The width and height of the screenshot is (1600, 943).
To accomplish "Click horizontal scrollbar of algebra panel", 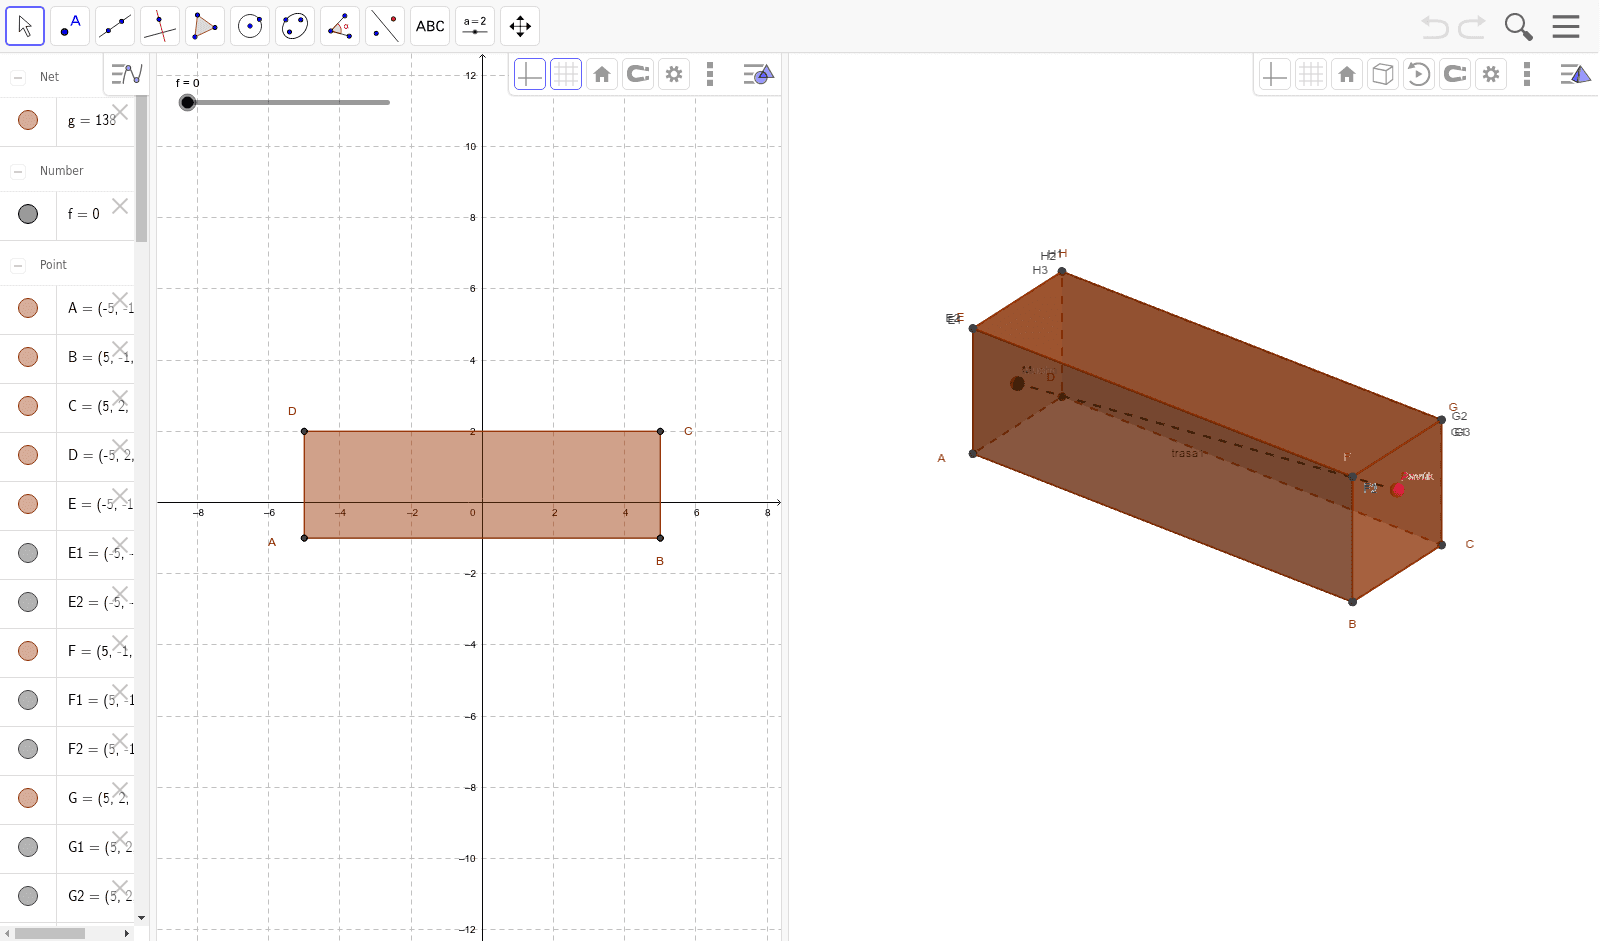I will coord(50,933).
